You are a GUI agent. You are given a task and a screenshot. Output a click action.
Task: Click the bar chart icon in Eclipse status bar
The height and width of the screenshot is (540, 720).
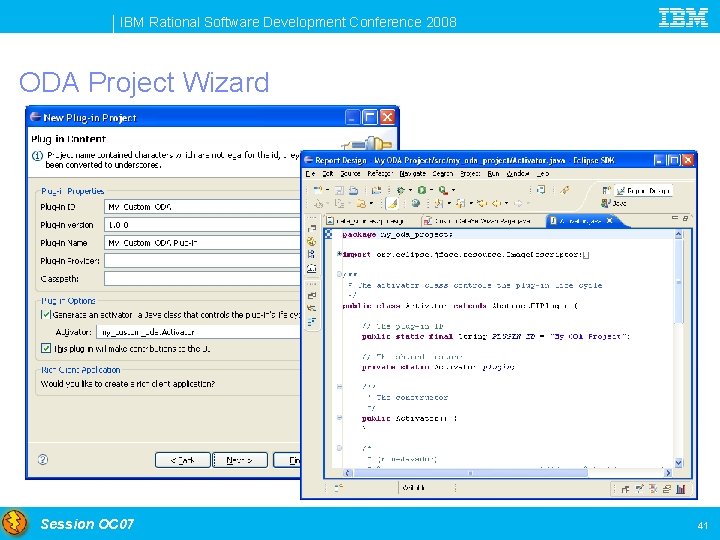tap(681, 489)
